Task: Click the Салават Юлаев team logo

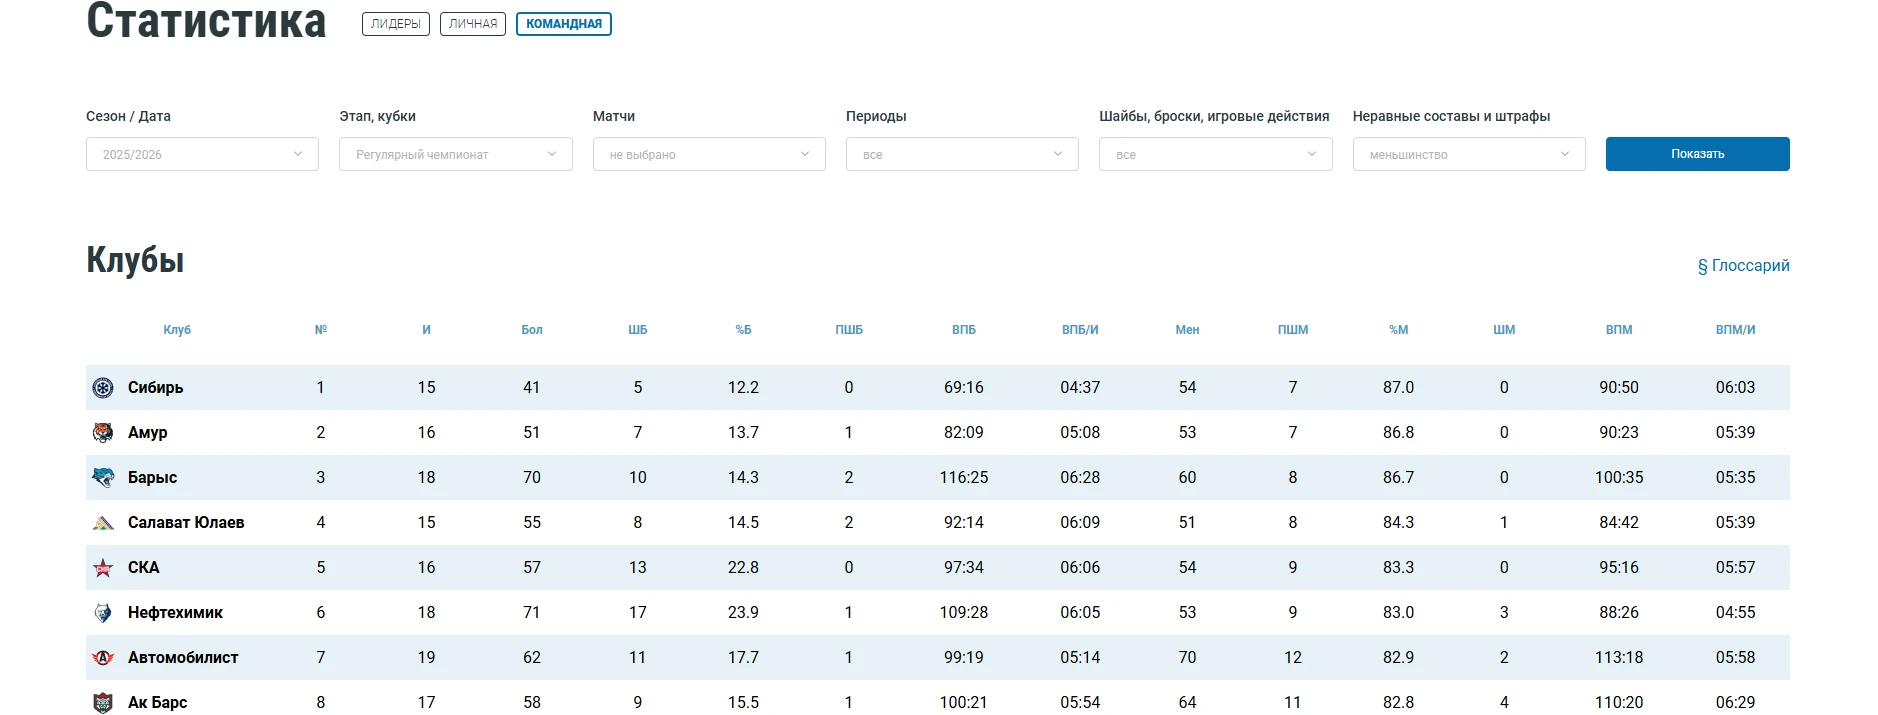Action: (103, 523)
